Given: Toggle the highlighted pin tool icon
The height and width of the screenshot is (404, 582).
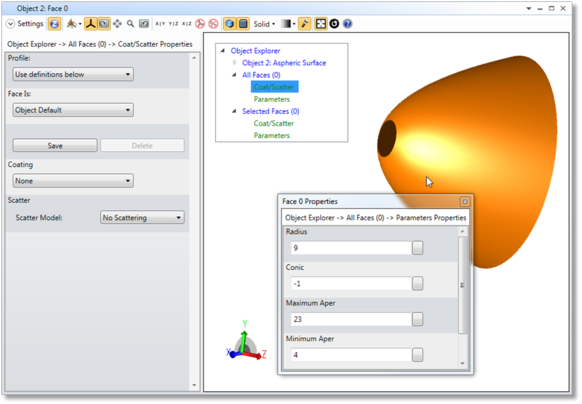Looking at the screenshot, I should click(305, 24).
